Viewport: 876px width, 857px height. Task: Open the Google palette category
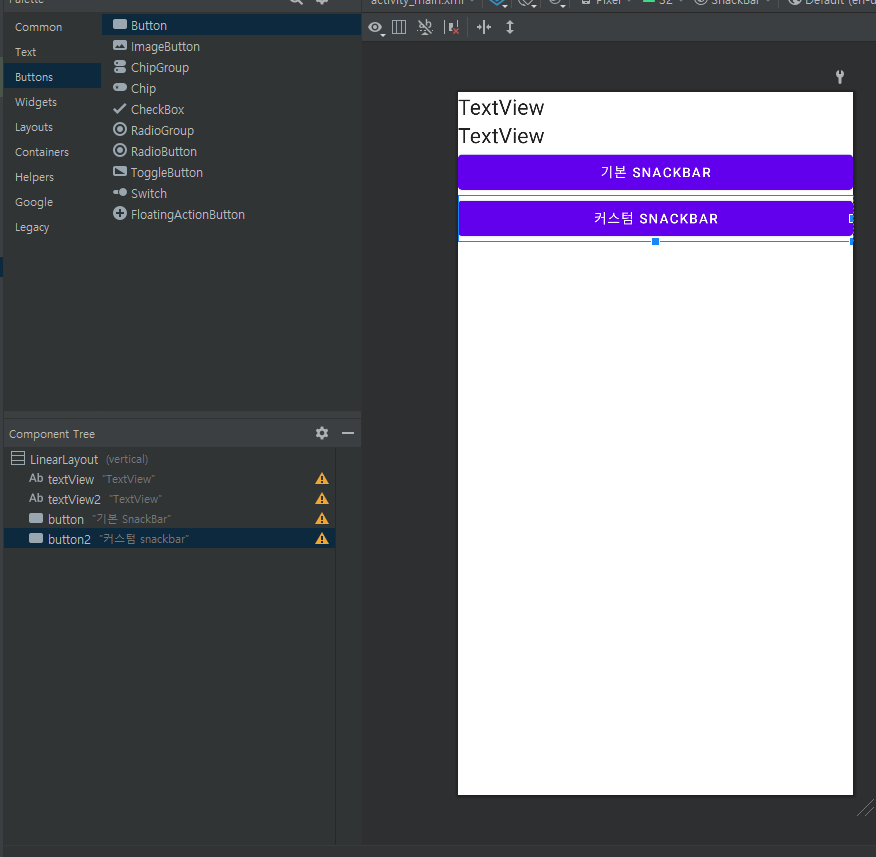click(x=53, y=202)
